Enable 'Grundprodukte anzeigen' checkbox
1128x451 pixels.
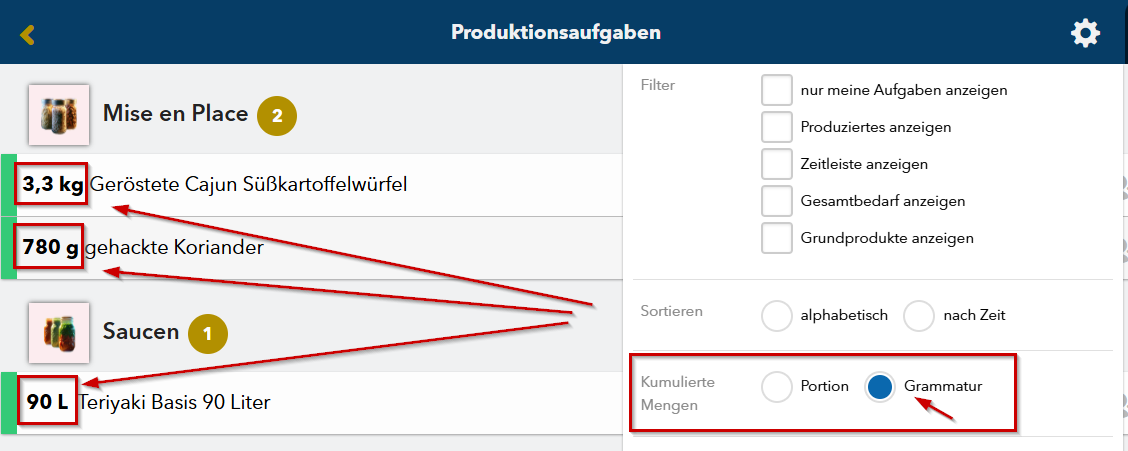coord(777,238)
